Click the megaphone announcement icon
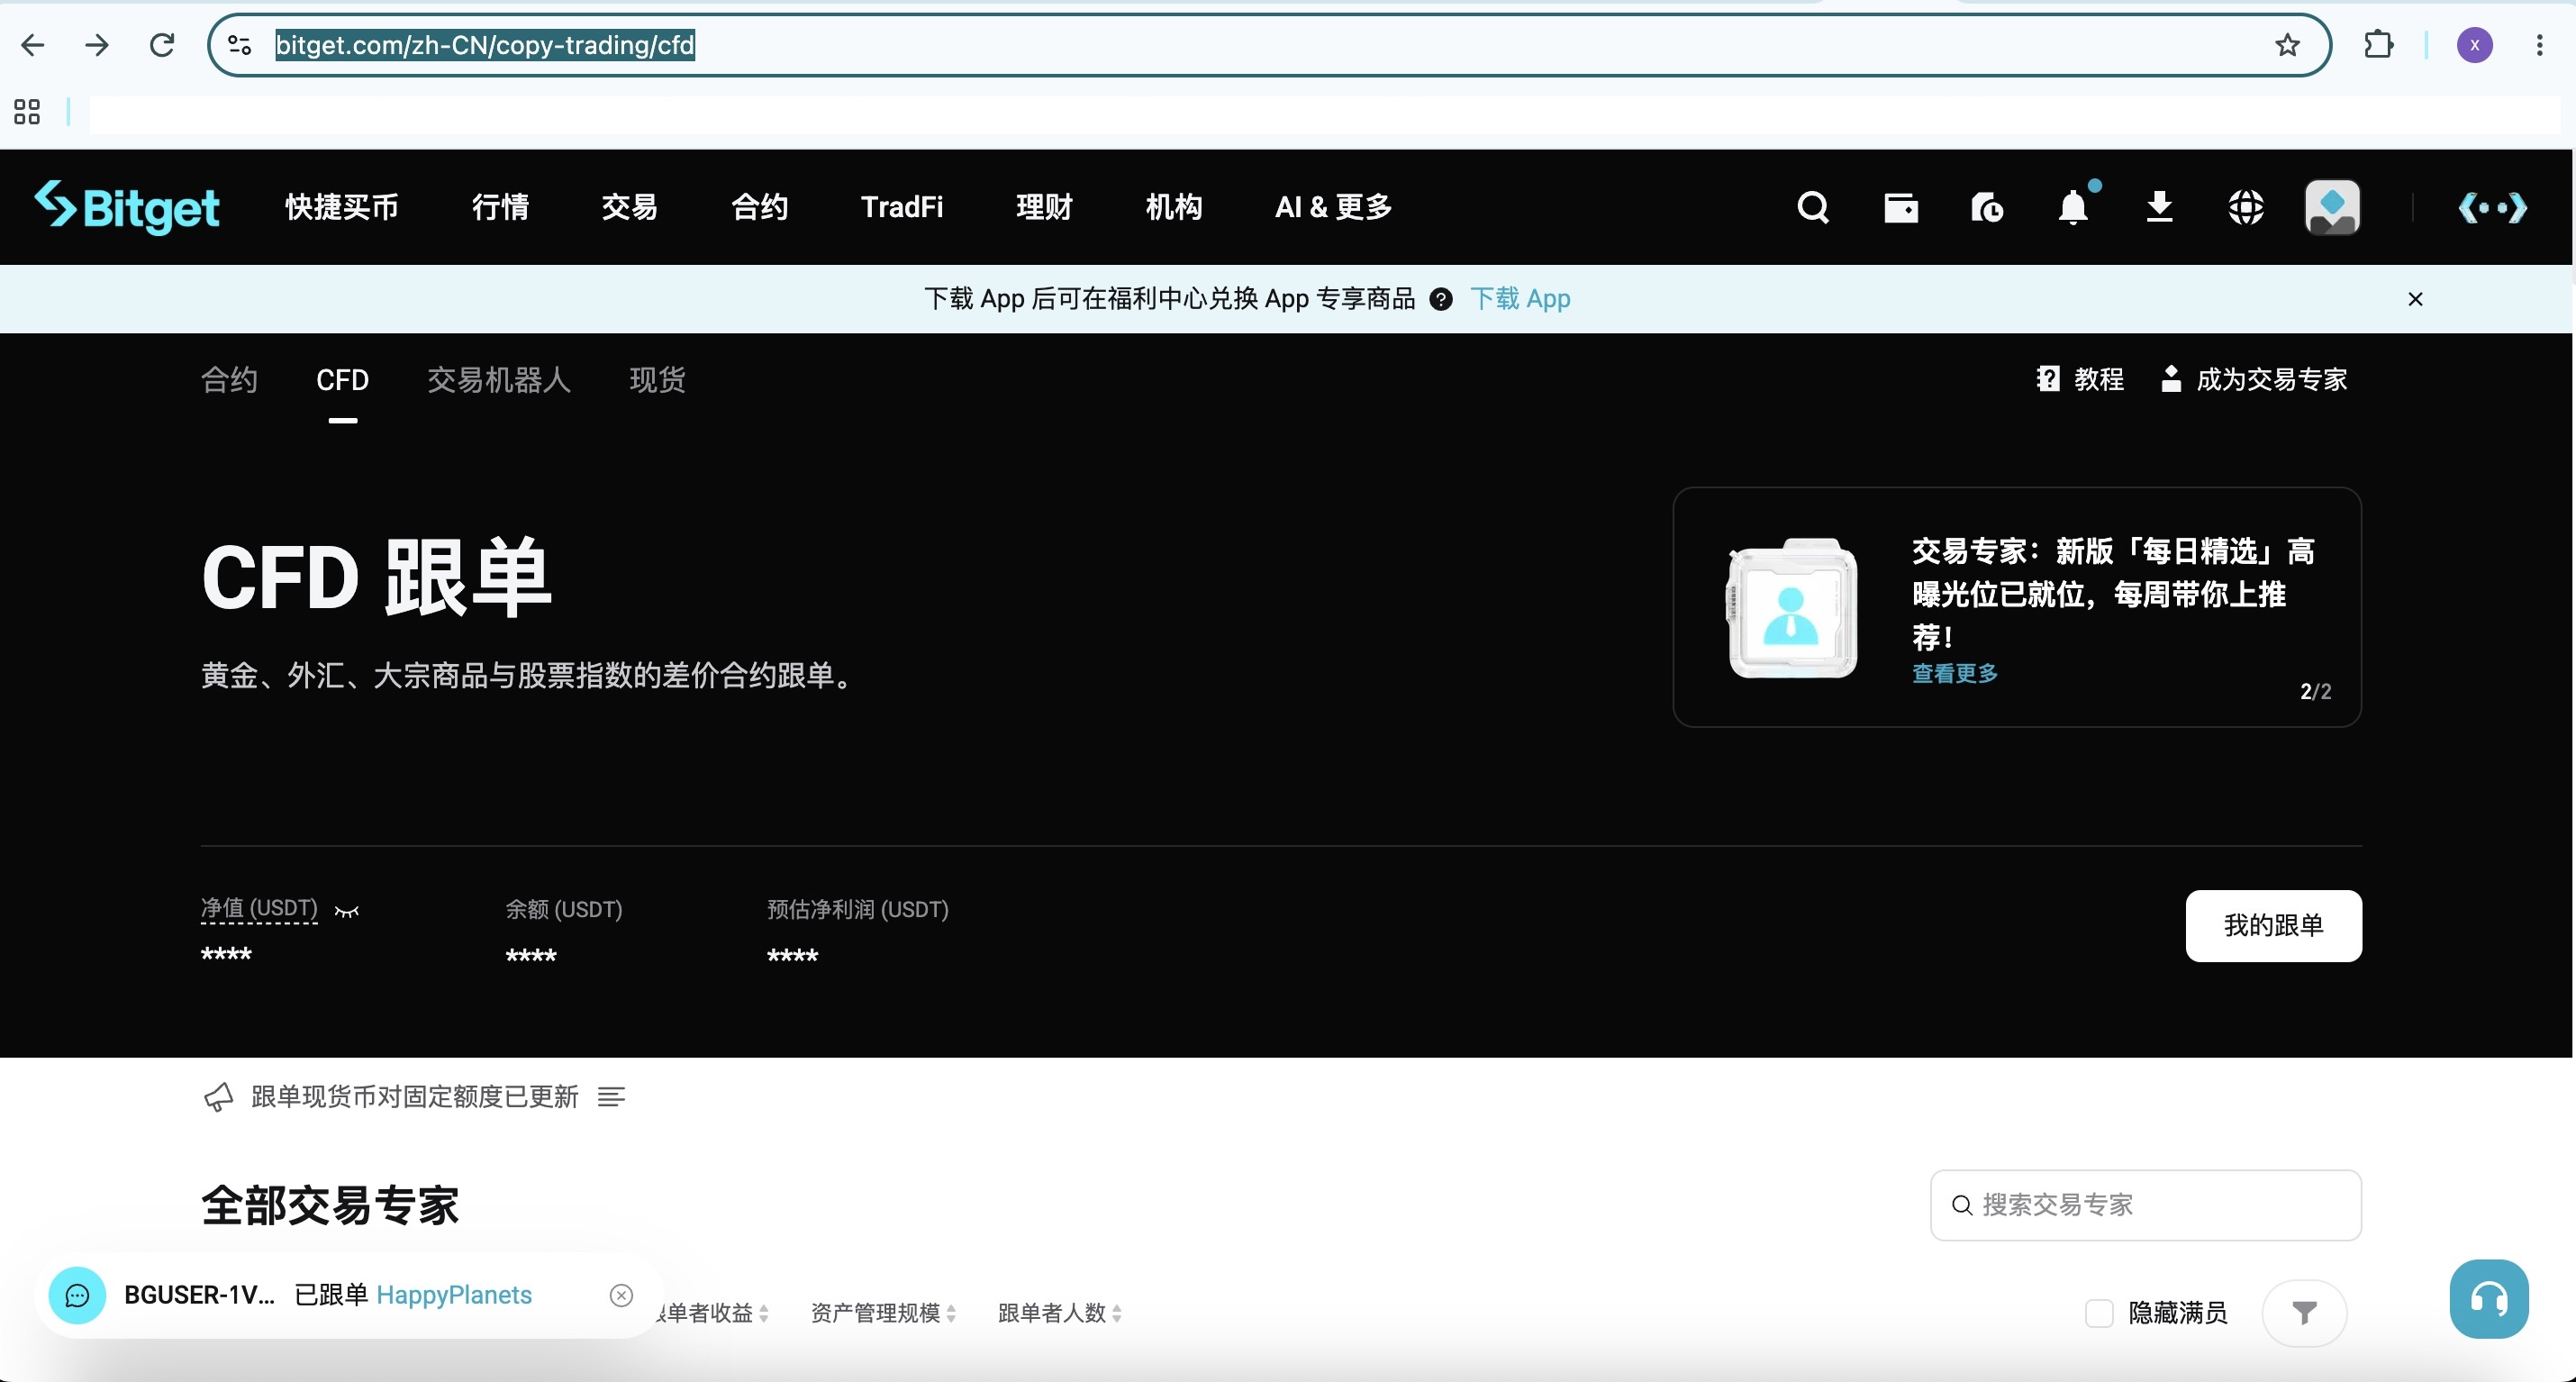This screenshot has width=2576, height=1382. click(218, 1097)
